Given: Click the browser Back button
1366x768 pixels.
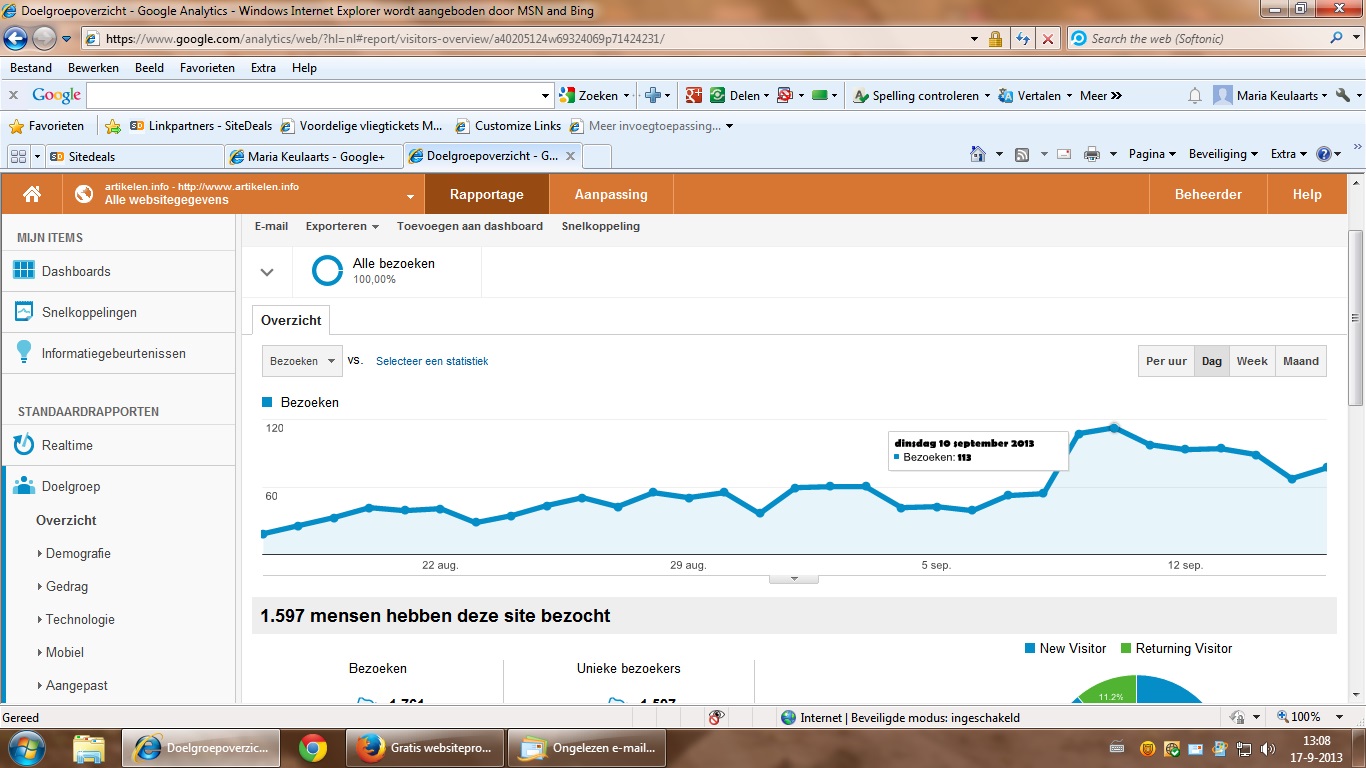Looking at the screenshot, I should [16, 39].
